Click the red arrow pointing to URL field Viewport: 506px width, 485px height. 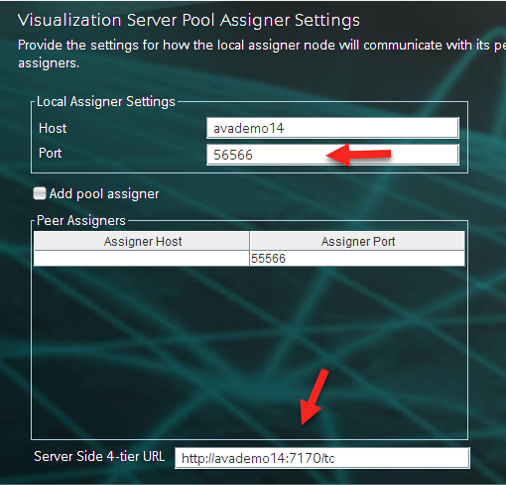pos(315,397)
